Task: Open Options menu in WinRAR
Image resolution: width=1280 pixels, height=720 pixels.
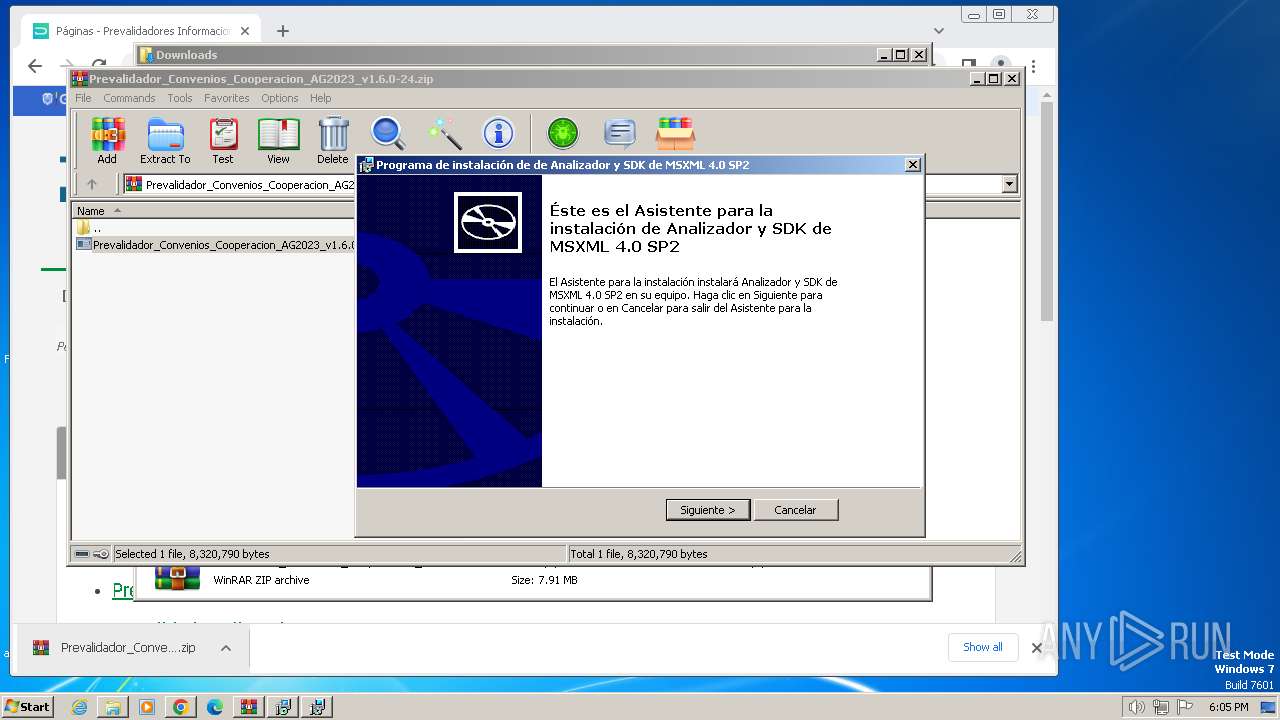Action: click(280, 98)
